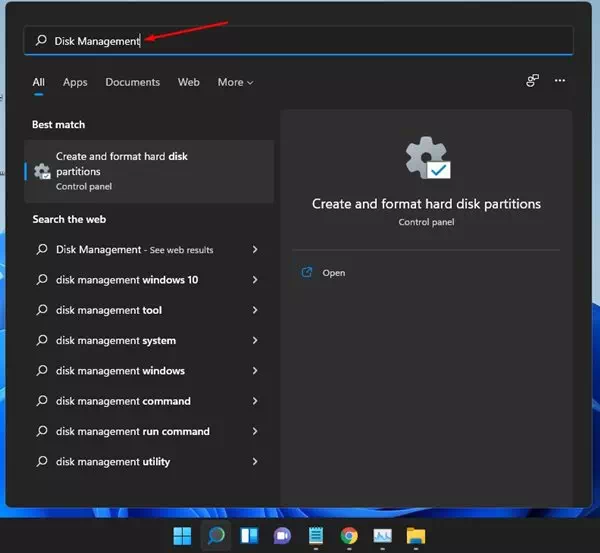The height and width of the screenshot is (553, 600).
Task: Open Disk Management - See web results
Action: coord(149,250)
